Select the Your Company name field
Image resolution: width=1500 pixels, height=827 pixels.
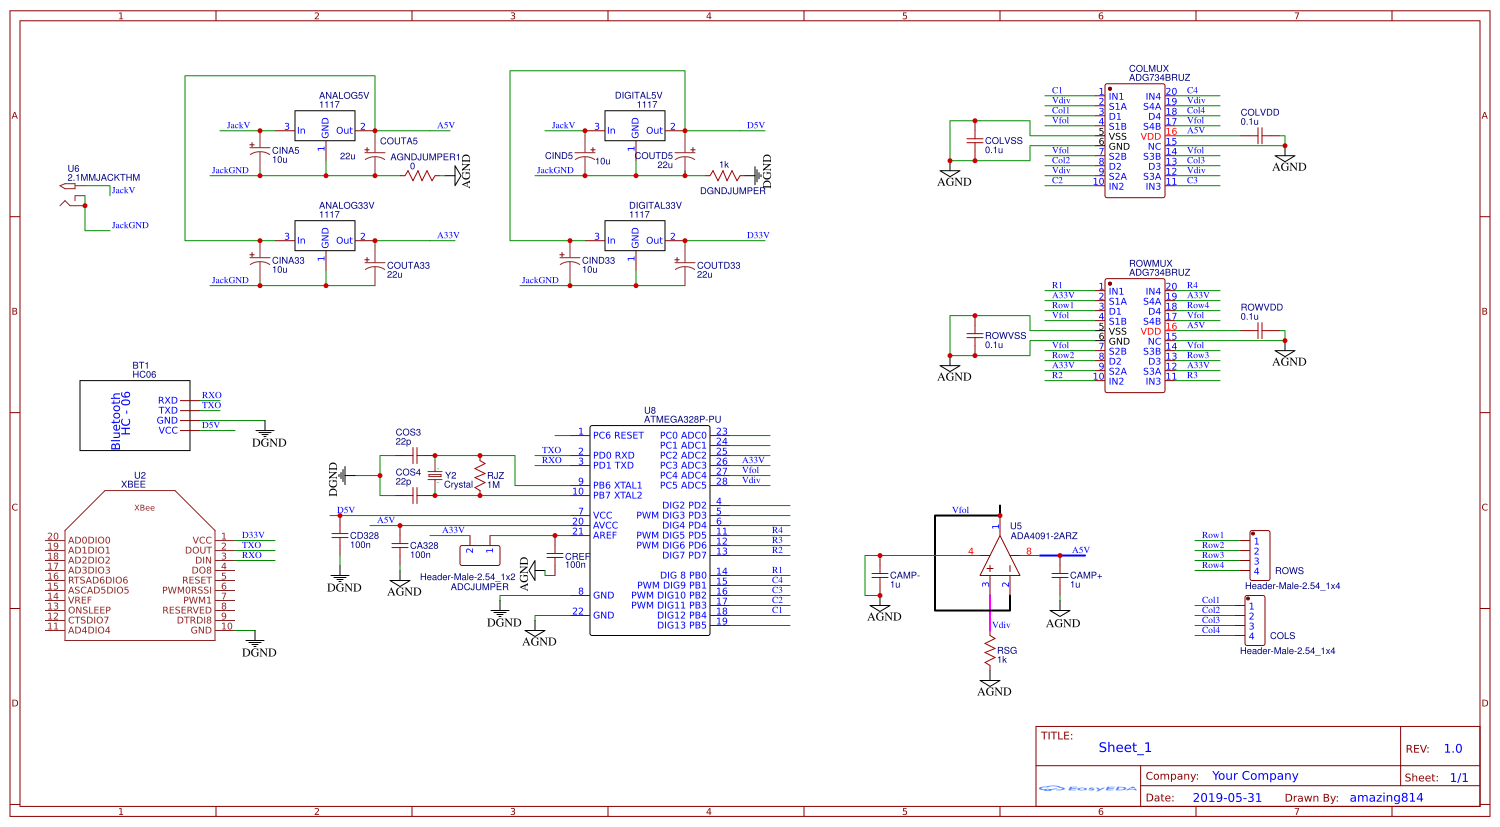(x=1255, y=776)
